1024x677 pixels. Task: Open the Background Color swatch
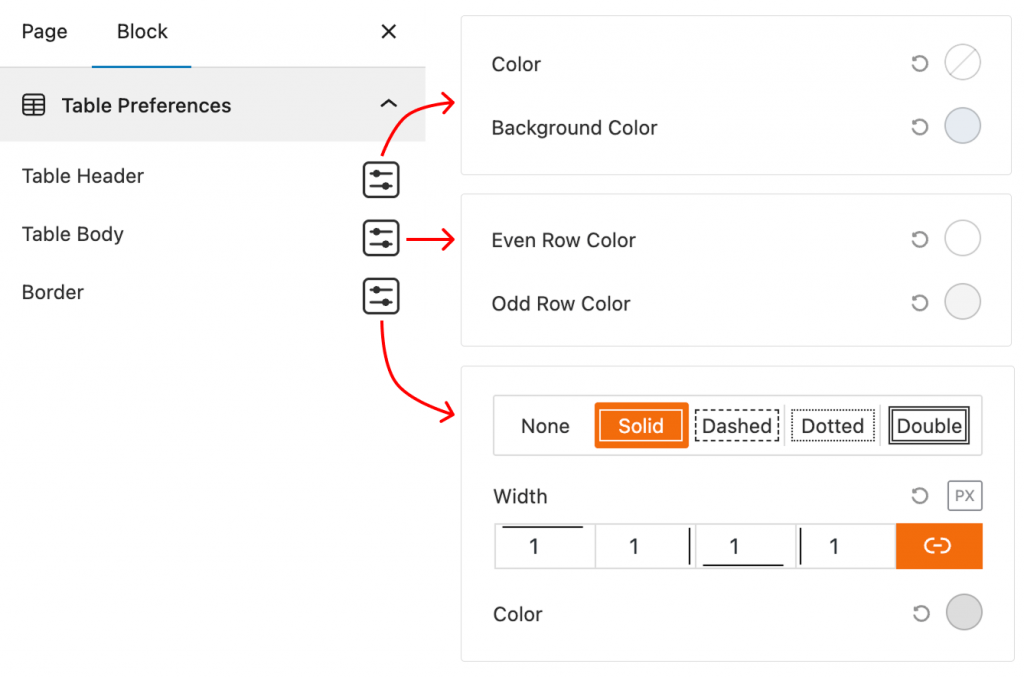coord(962,127)
